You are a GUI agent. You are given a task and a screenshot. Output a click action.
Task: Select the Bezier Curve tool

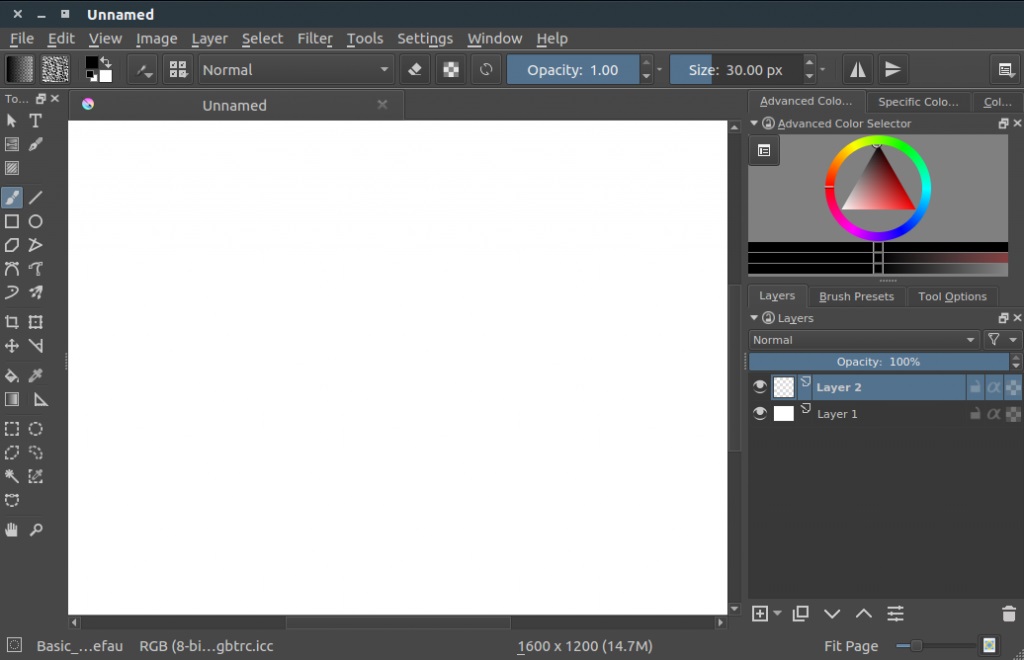coord(12,269)
